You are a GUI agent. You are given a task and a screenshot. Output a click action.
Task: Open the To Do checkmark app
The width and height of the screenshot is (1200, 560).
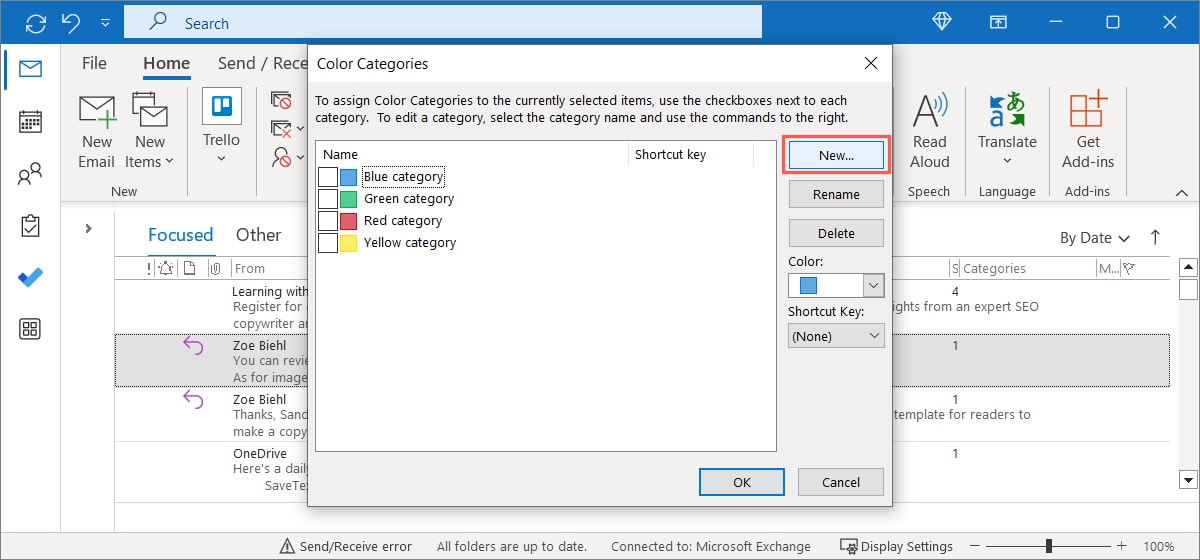pos(30,278)
